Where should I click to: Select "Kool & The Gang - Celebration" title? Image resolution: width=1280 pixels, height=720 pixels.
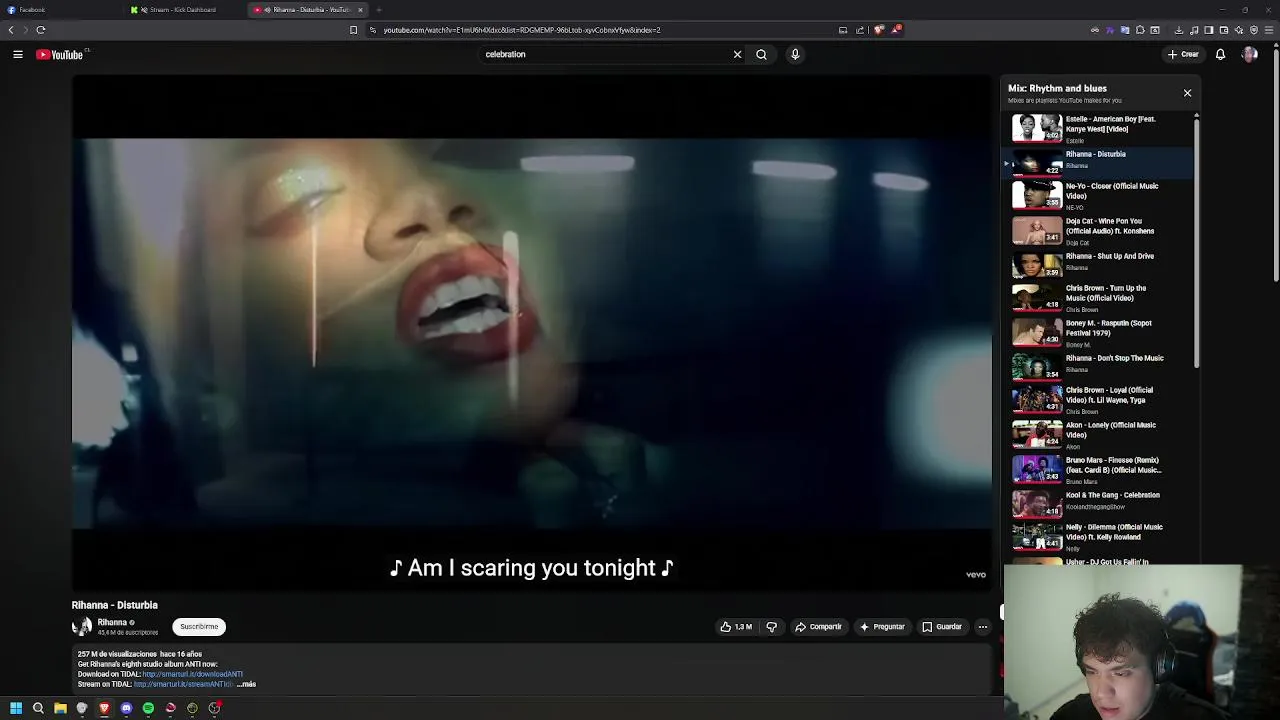click(1112, 495)
